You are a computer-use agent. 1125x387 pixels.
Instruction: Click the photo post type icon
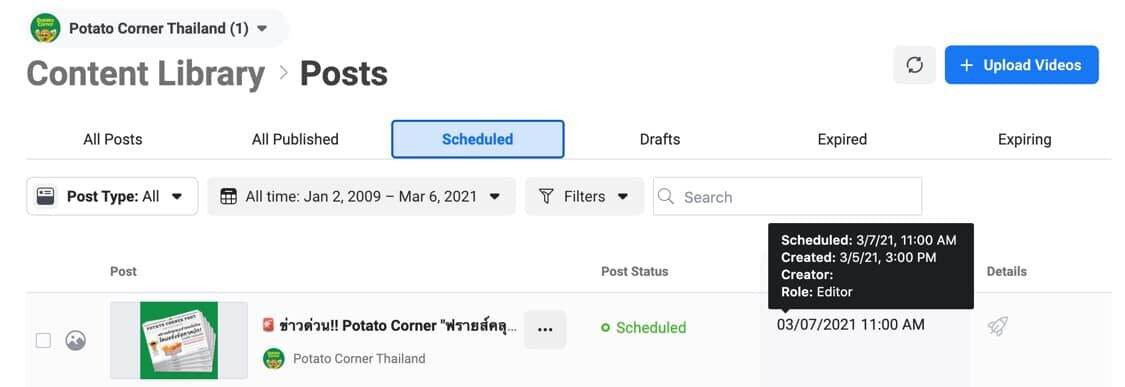[x=75, y=340]
